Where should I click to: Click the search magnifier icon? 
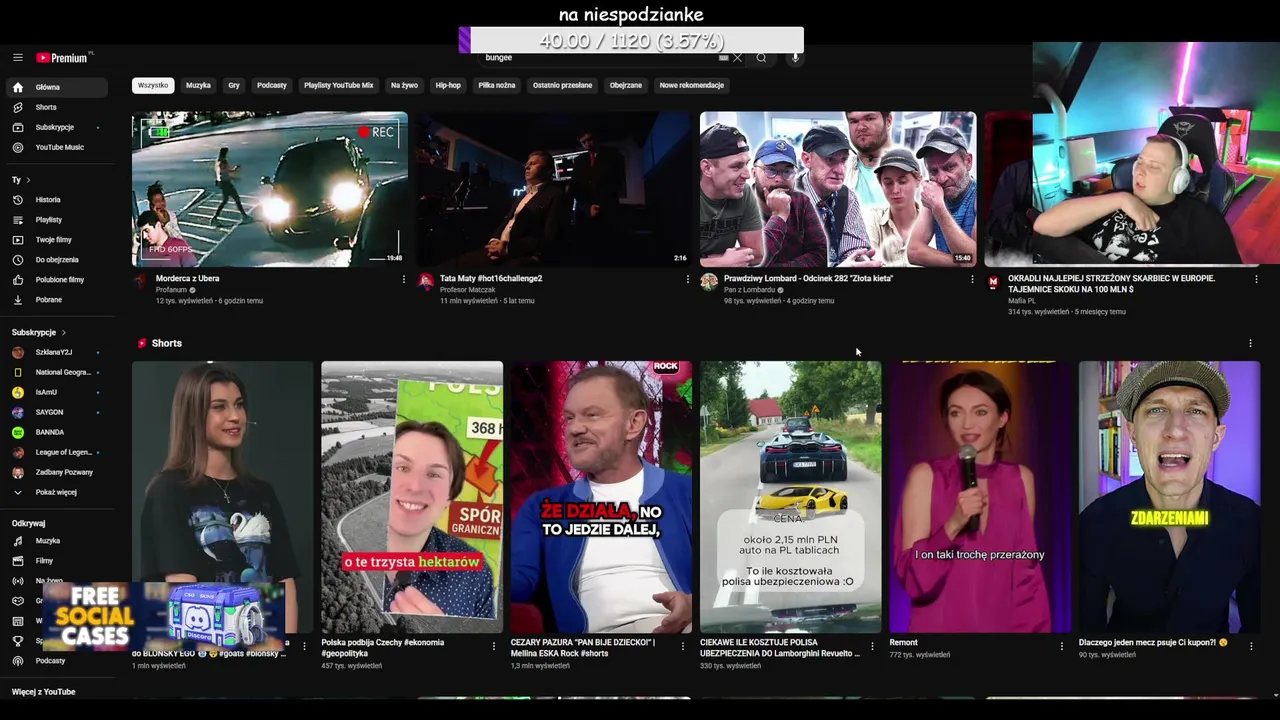(761, 58)
